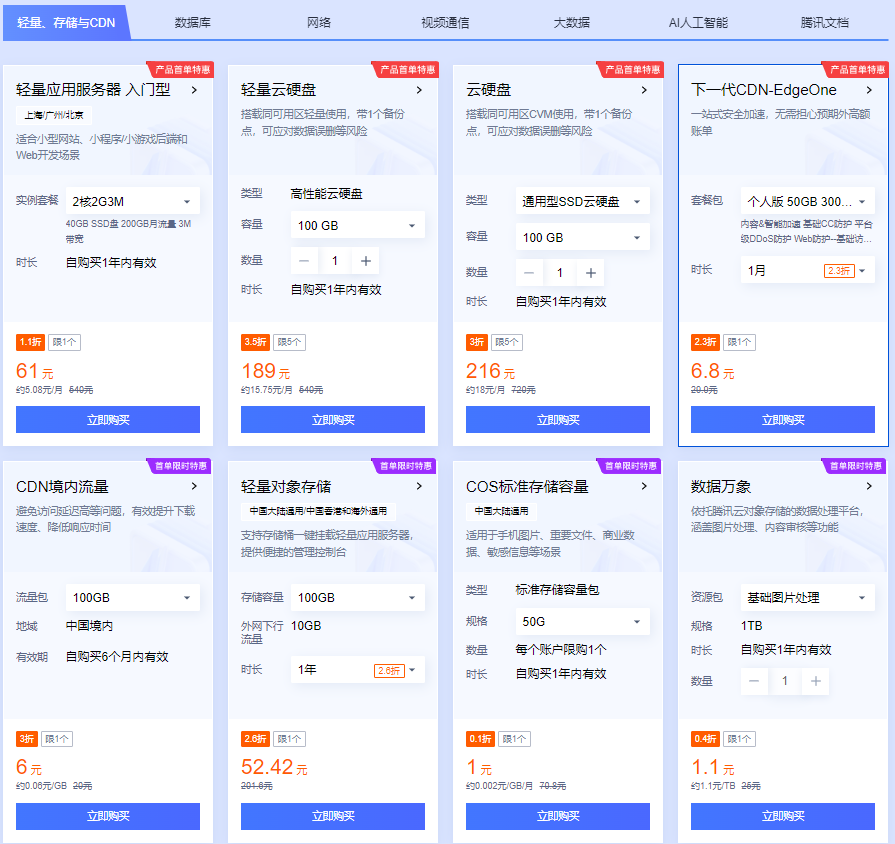895x844 pixels.
Task: Click 立即购买 on the 数据万象 card
Action: pos(783,816)
